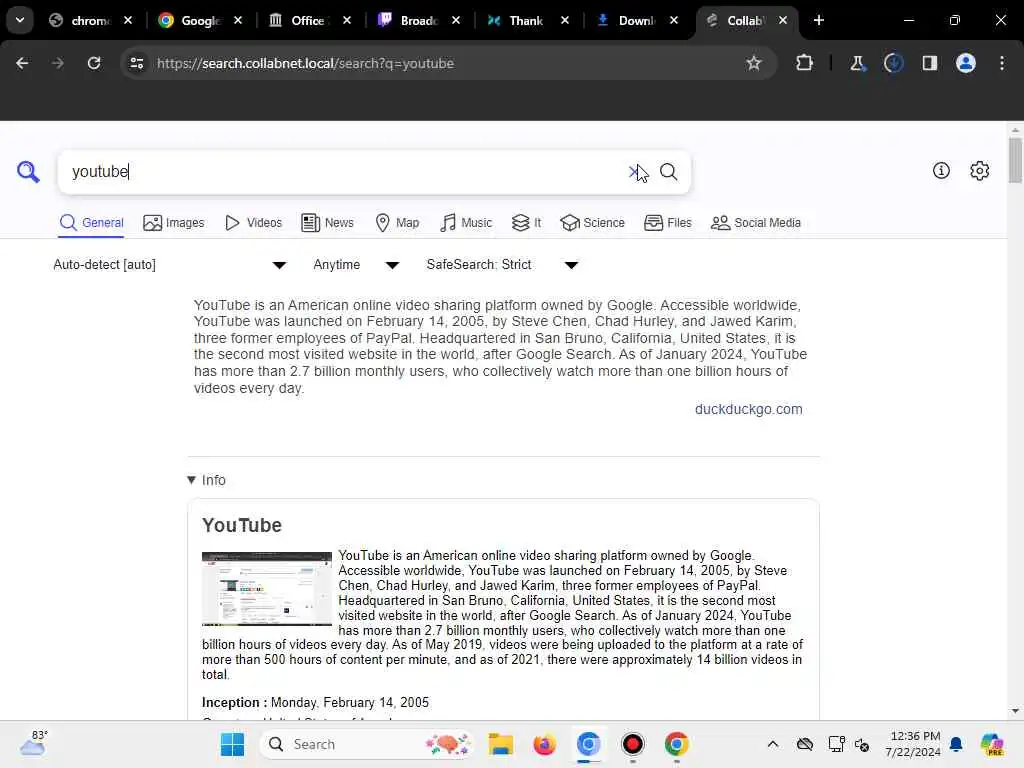Open the duckduckgo.com source link
The width and height of the screenshot is (1024, 768).
pyautogui.click(x=748, y=409)
